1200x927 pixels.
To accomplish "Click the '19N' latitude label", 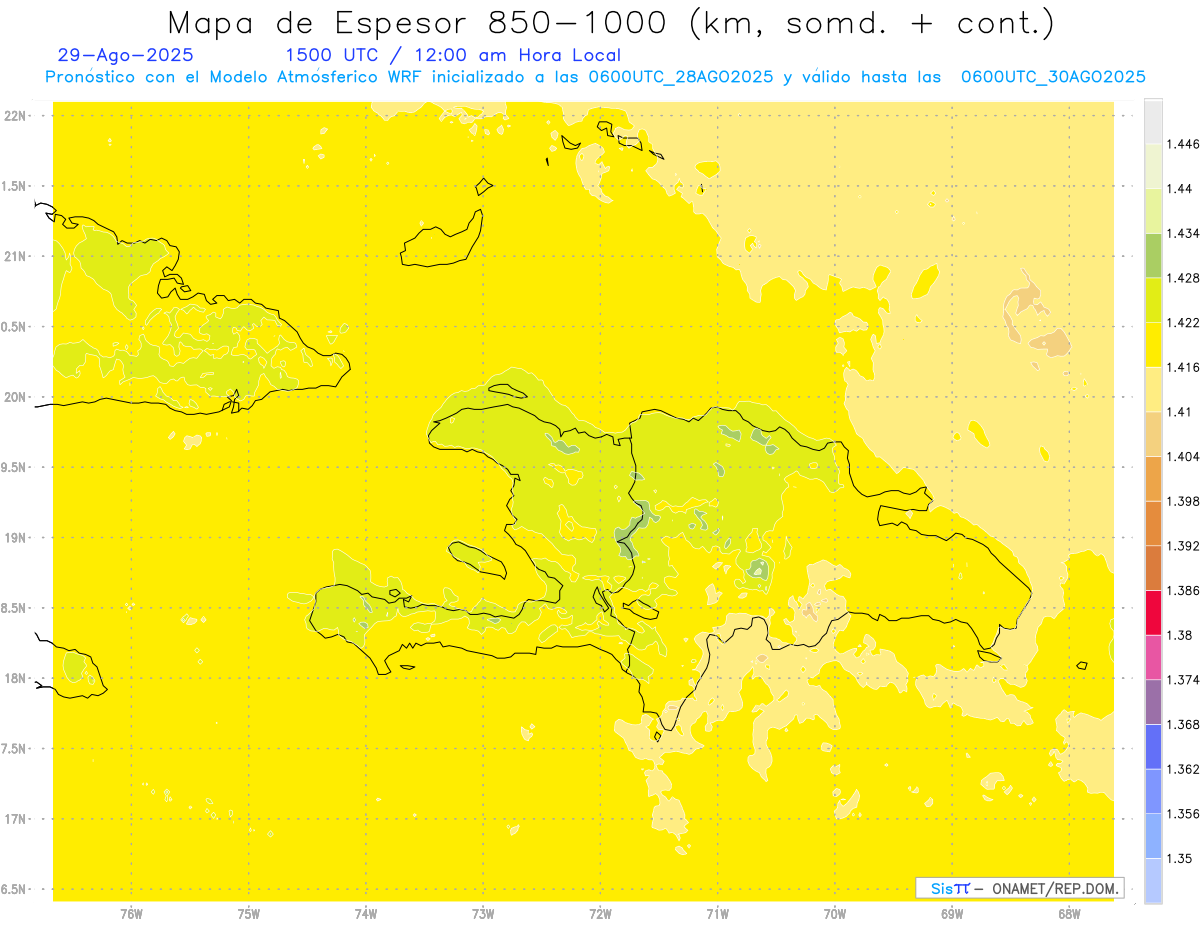I will pos(15,538).
